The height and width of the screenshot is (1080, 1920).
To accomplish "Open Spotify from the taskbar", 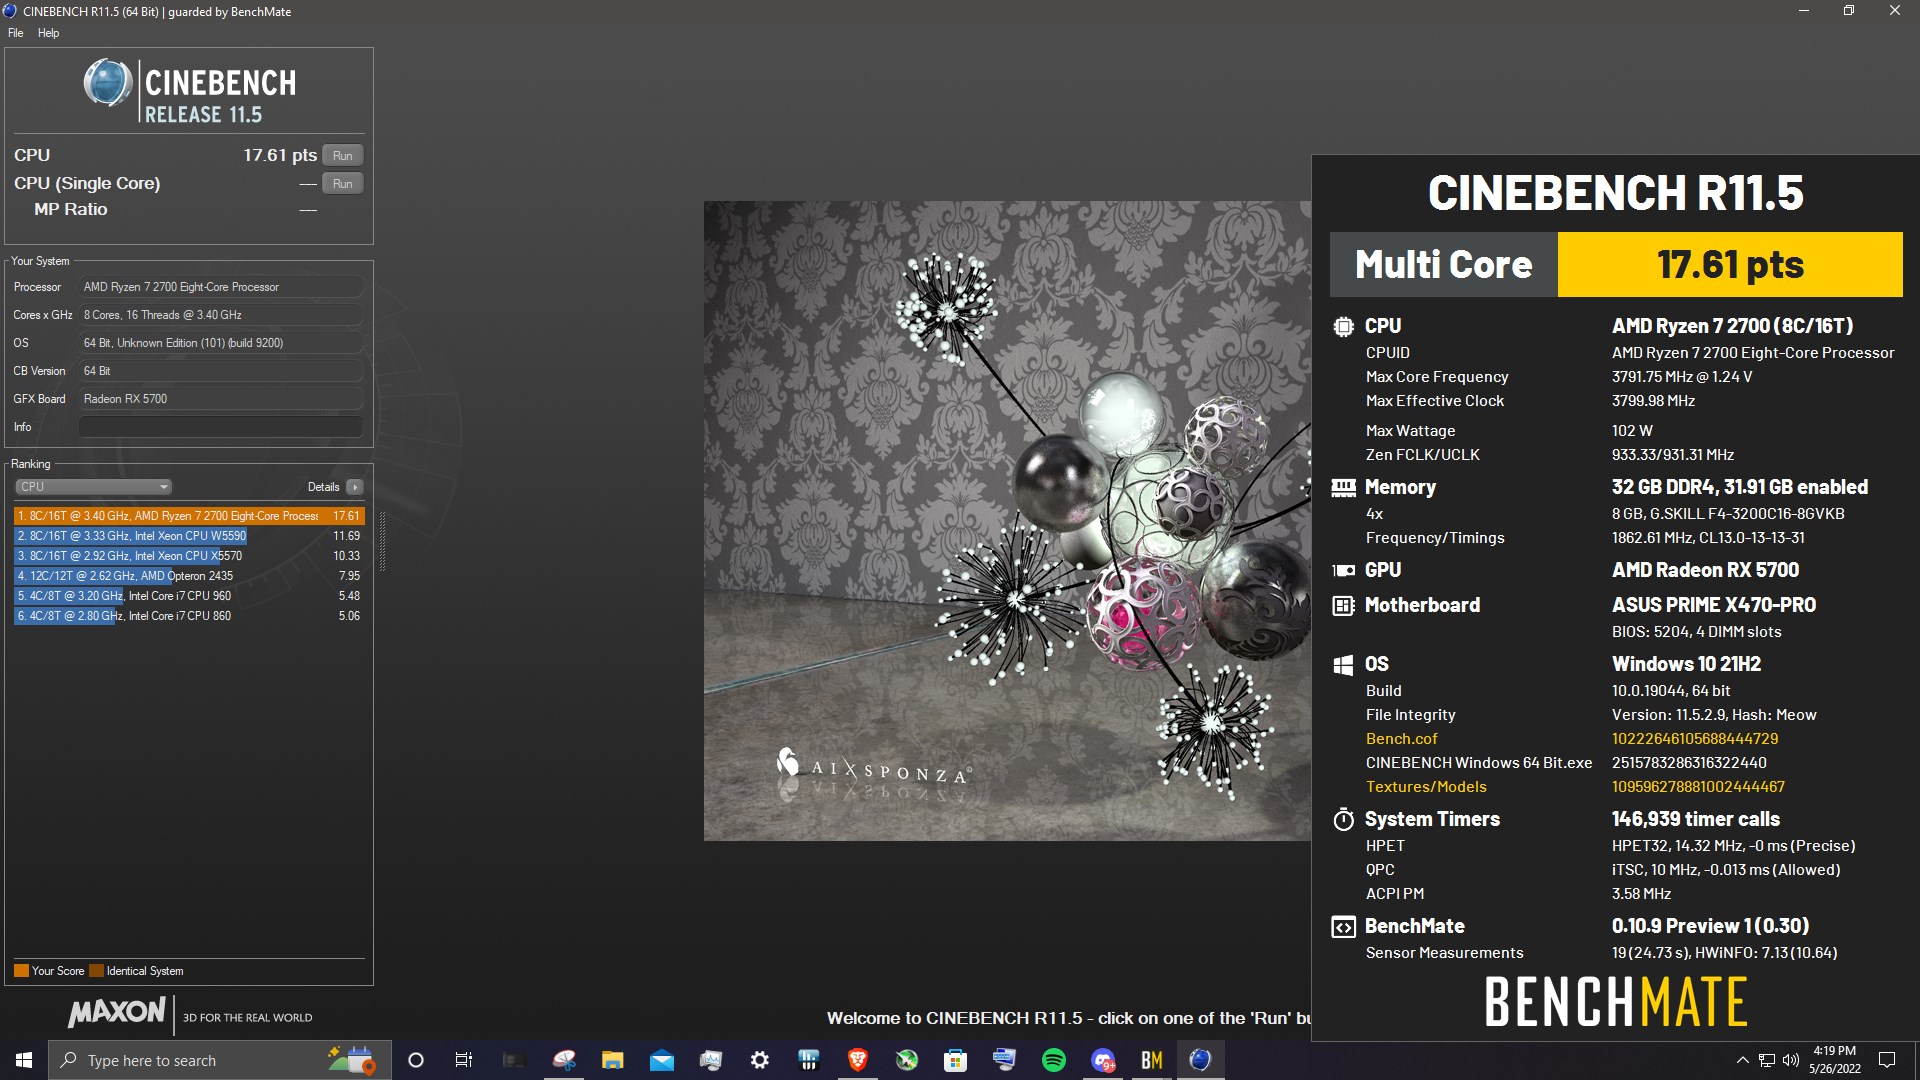I will tap(1054, 1060).
